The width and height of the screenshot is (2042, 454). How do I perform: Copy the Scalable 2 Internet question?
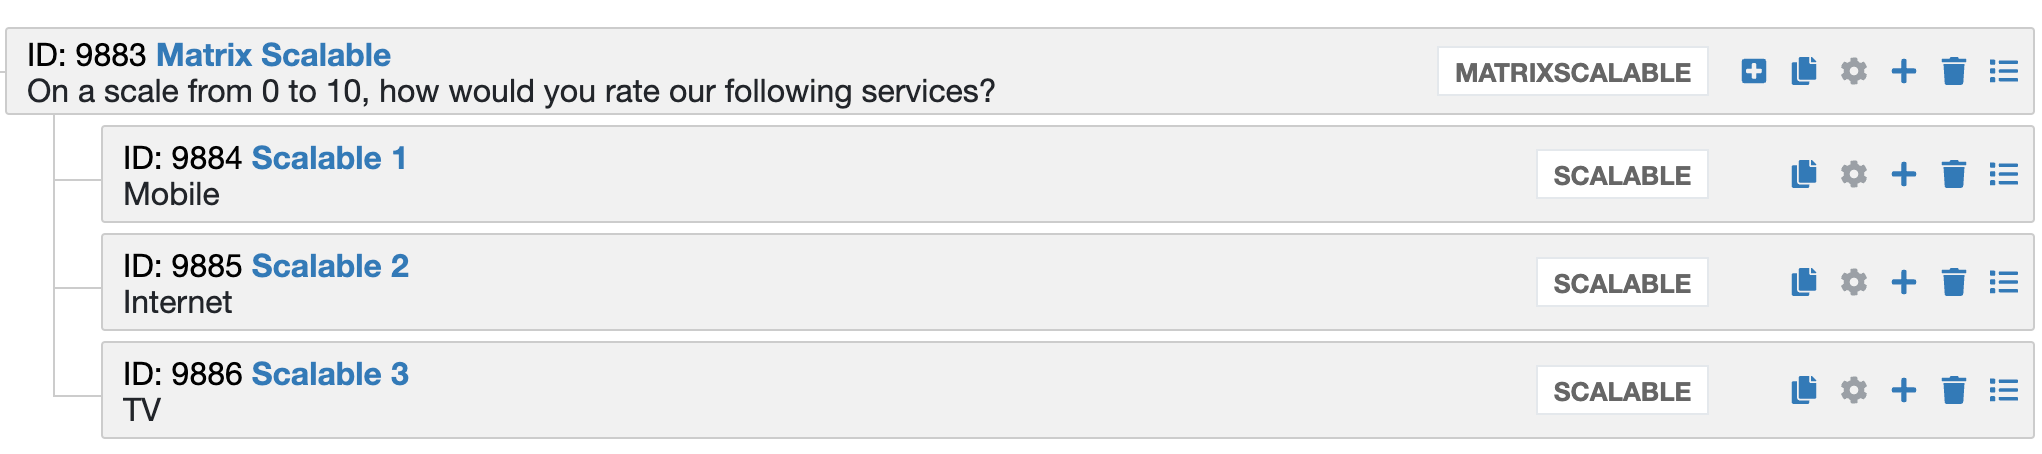point(1803,282)
